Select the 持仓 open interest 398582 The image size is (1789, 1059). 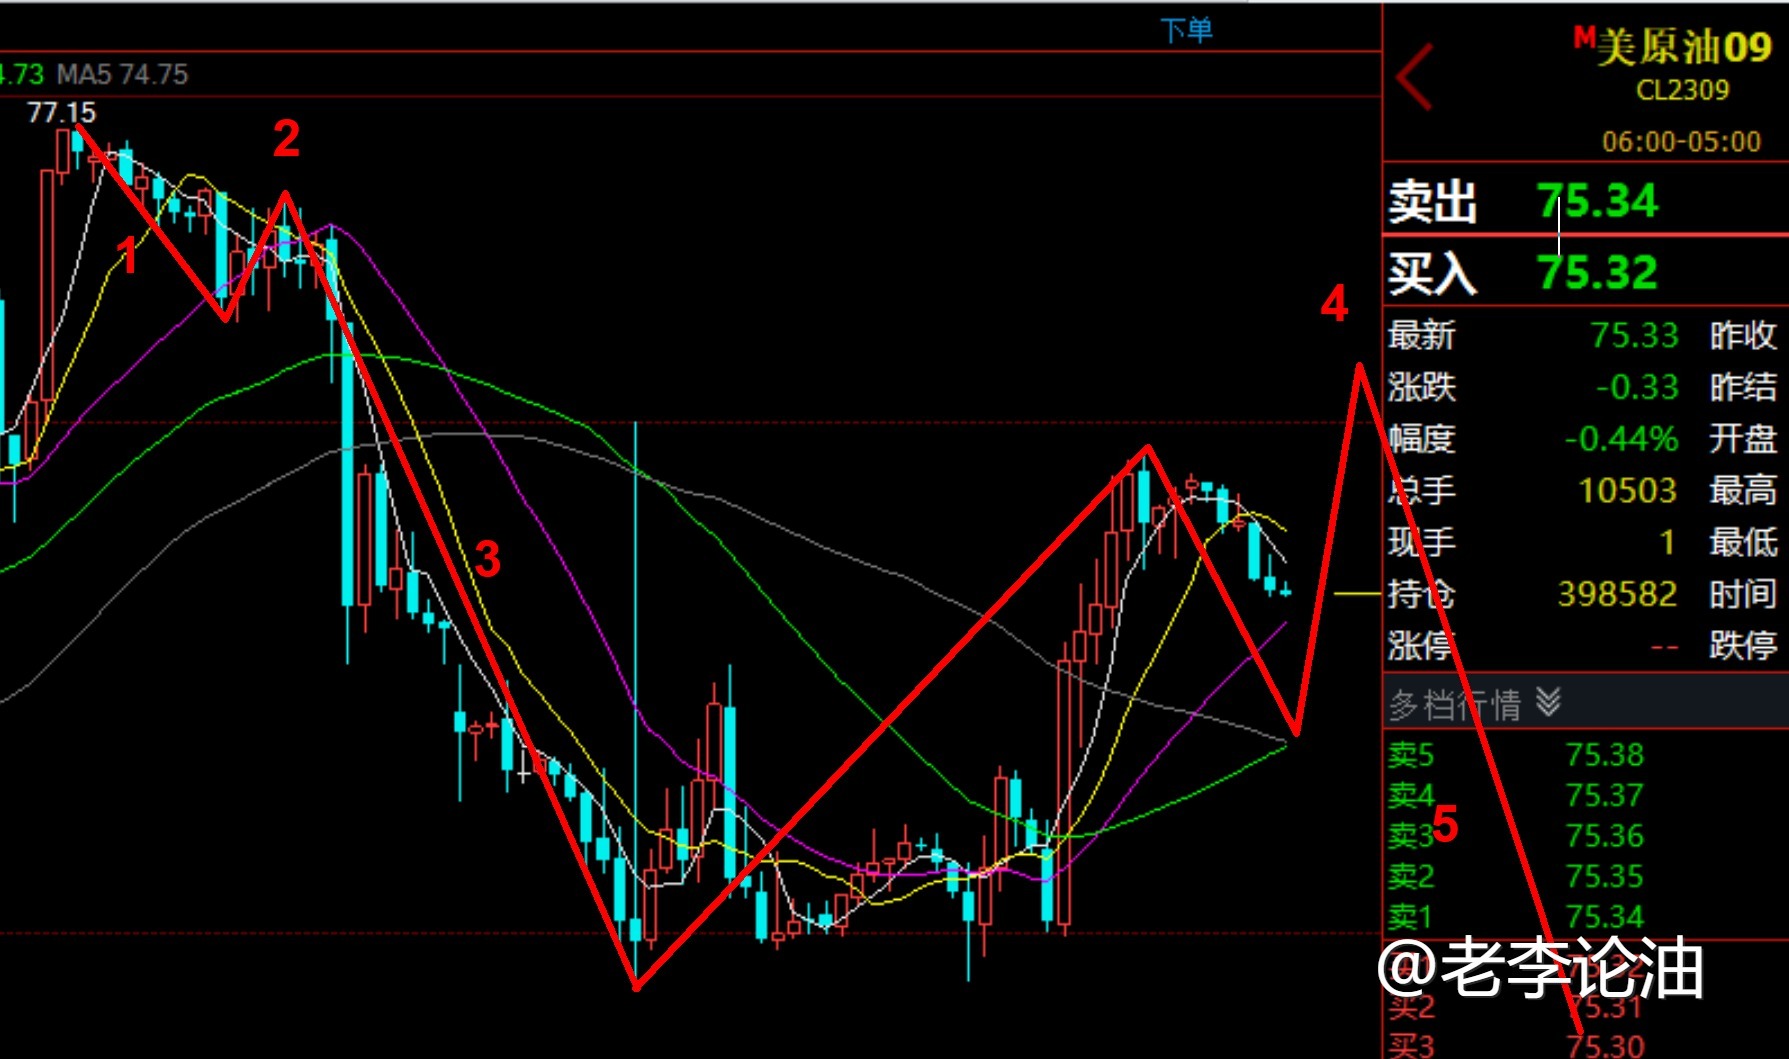[x=1617, y=595]
